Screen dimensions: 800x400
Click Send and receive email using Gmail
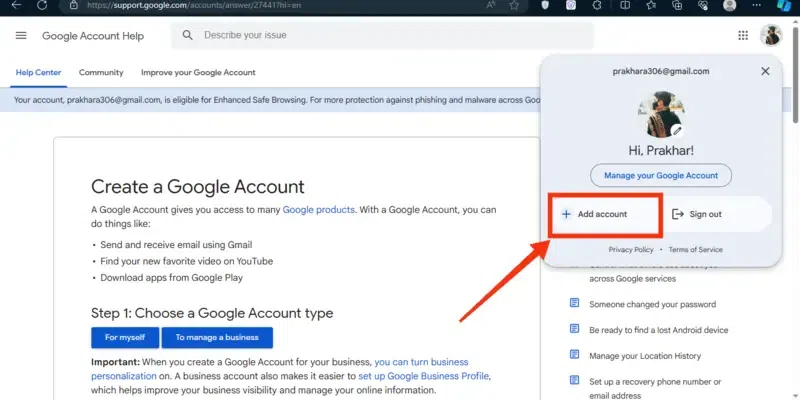tap(176, 245)
